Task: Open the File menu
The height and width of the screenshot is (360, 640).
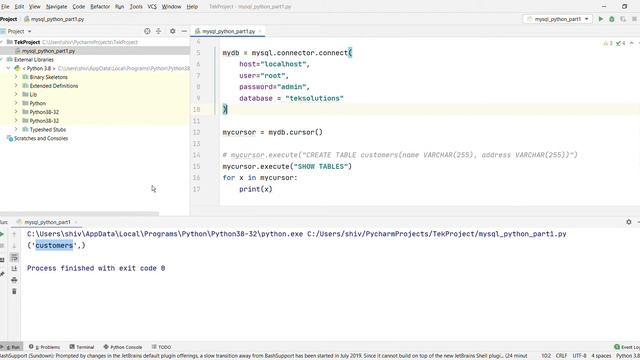Action: tap(5, 7)
